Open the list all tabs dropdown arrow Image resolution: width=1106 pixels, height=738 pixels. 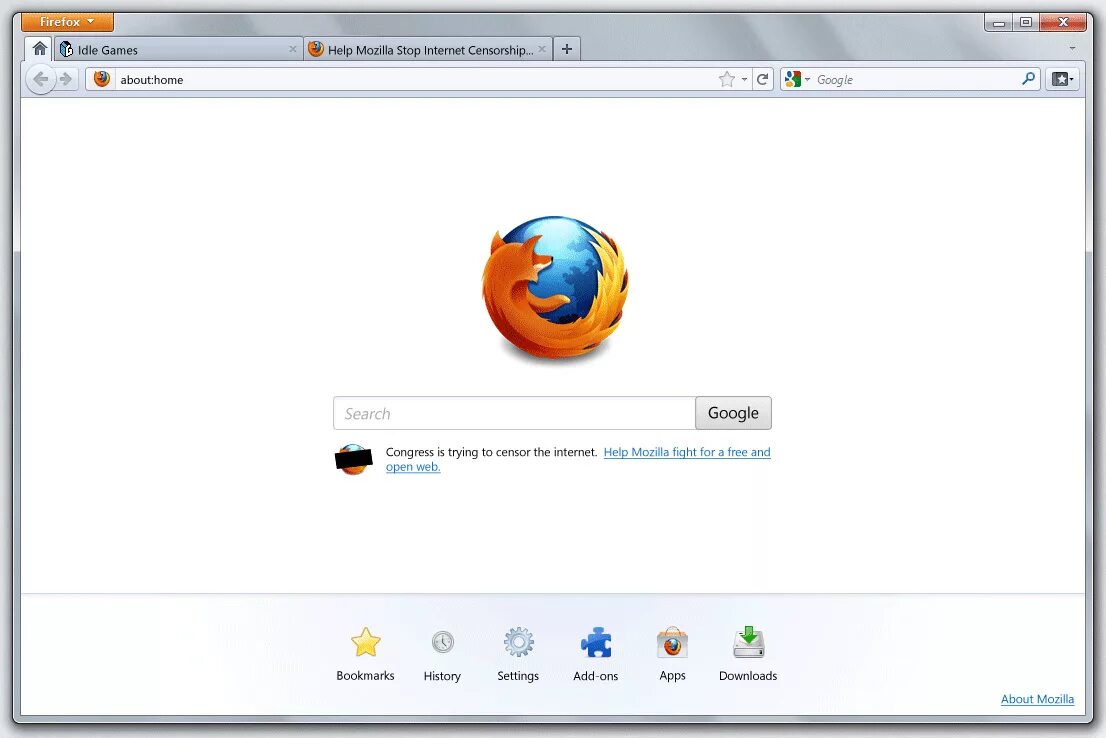[x=1072, y=49]
